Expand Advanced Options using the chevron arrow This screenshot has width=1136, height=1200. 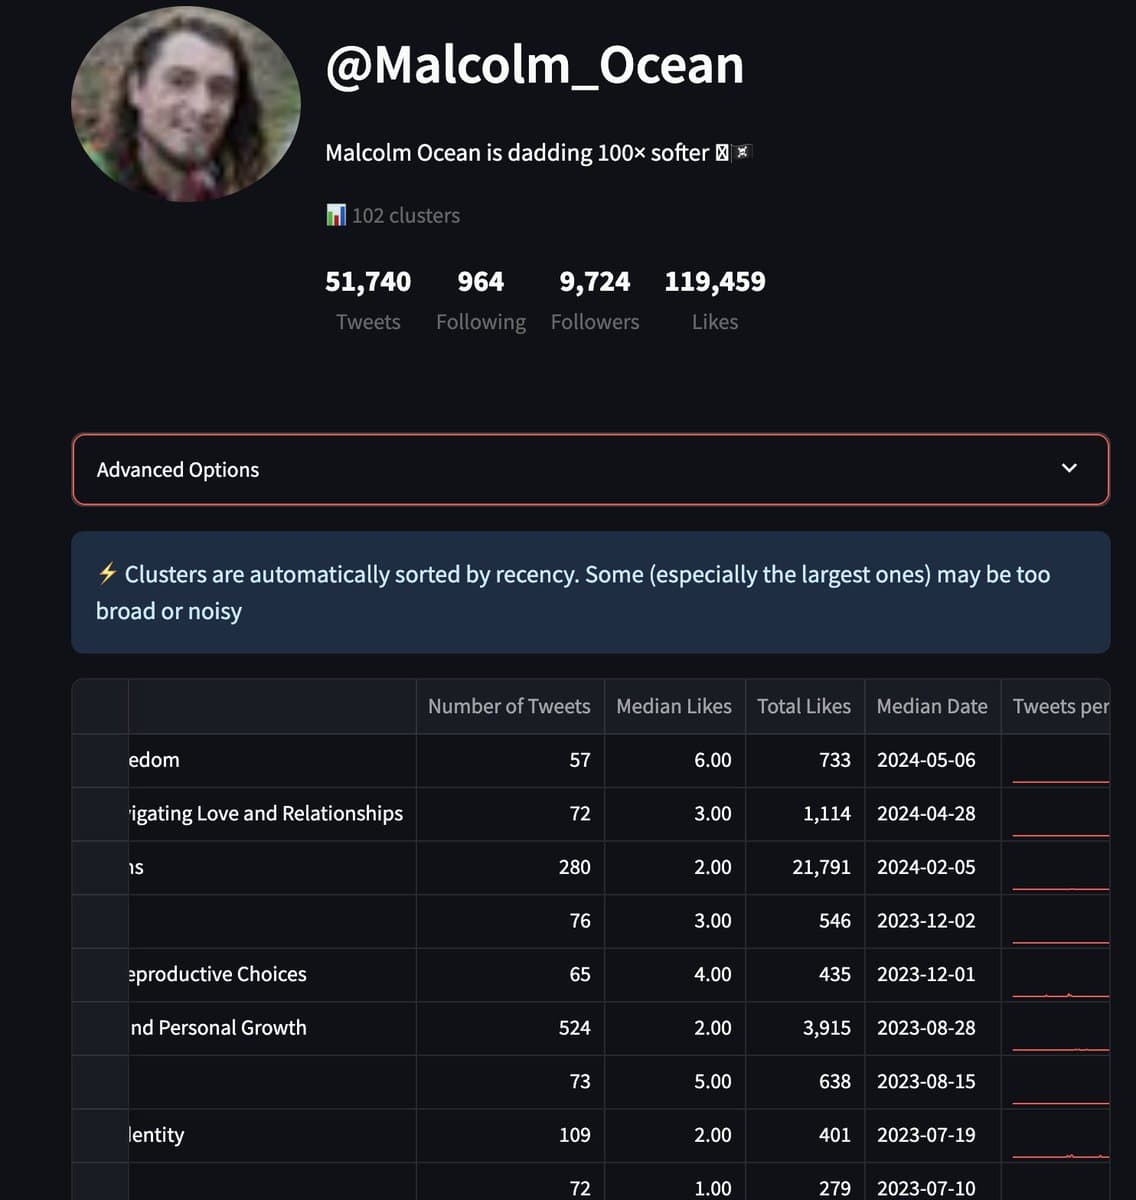(x=1069, y=468)
